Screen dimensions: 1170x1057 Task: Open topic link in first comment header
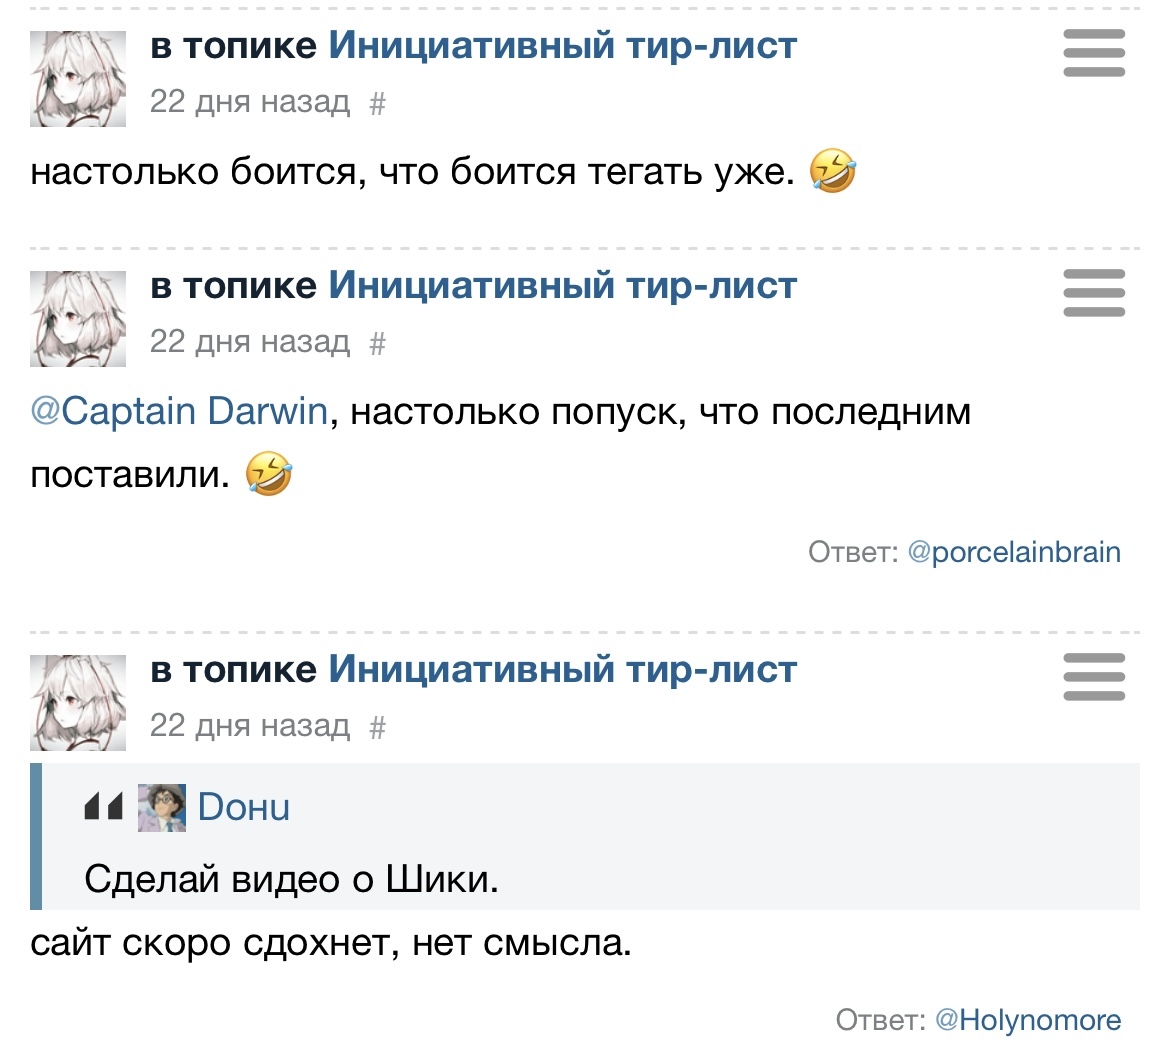[x=562, y=45]
